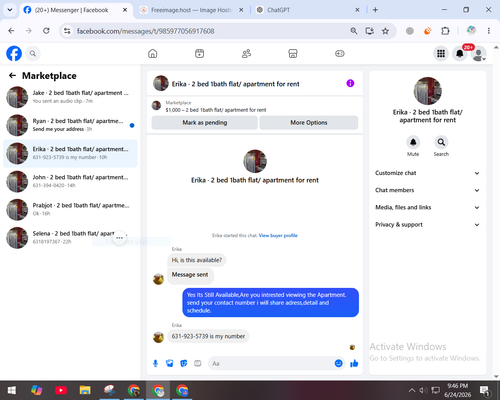Send a thumbs-up like
This screenshot has height=400, width=500.
[x=354, y=363]
